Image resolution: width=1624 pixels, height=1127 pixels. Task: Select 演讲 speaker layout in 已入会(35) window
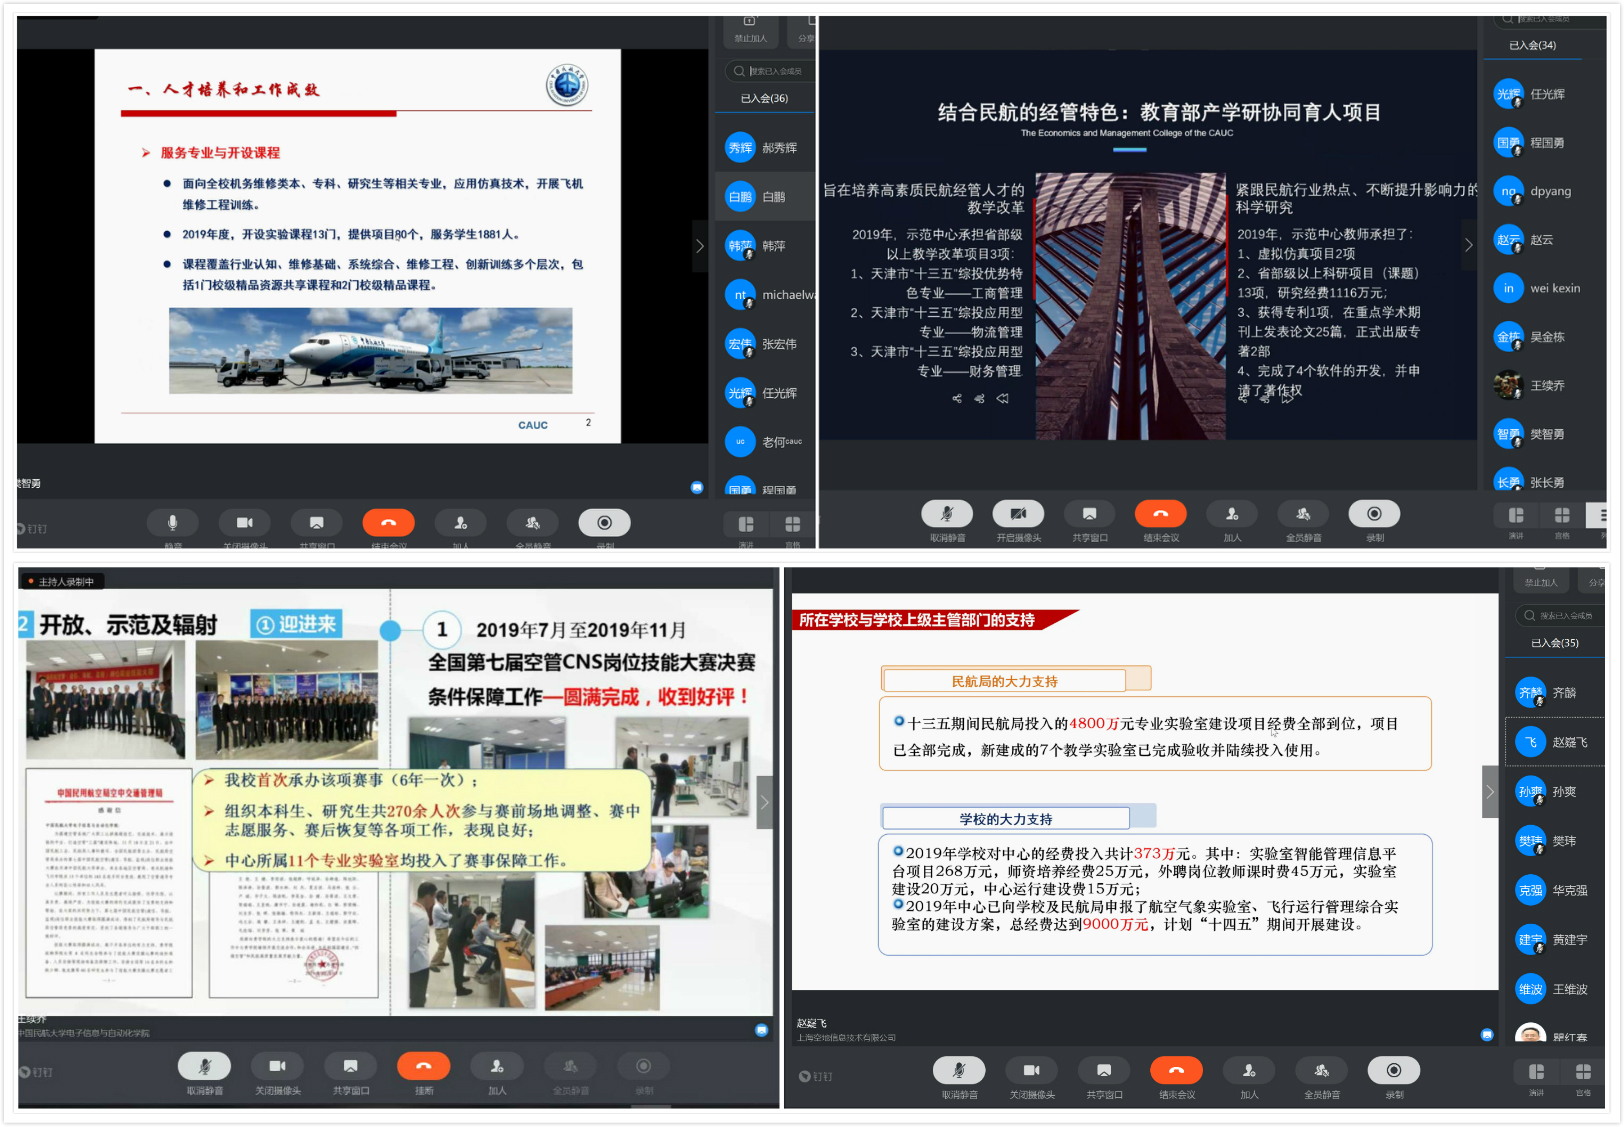tap(1536, 1072)
